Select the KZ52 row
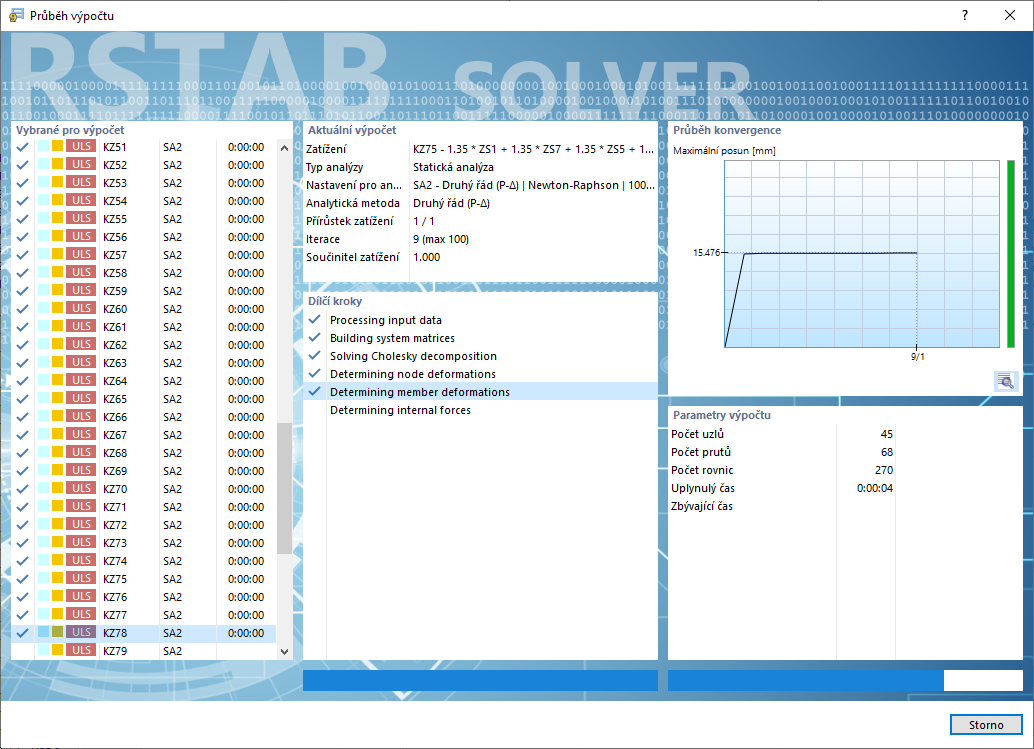This screenshot has width=1034, height=749. tap(144, 165)
